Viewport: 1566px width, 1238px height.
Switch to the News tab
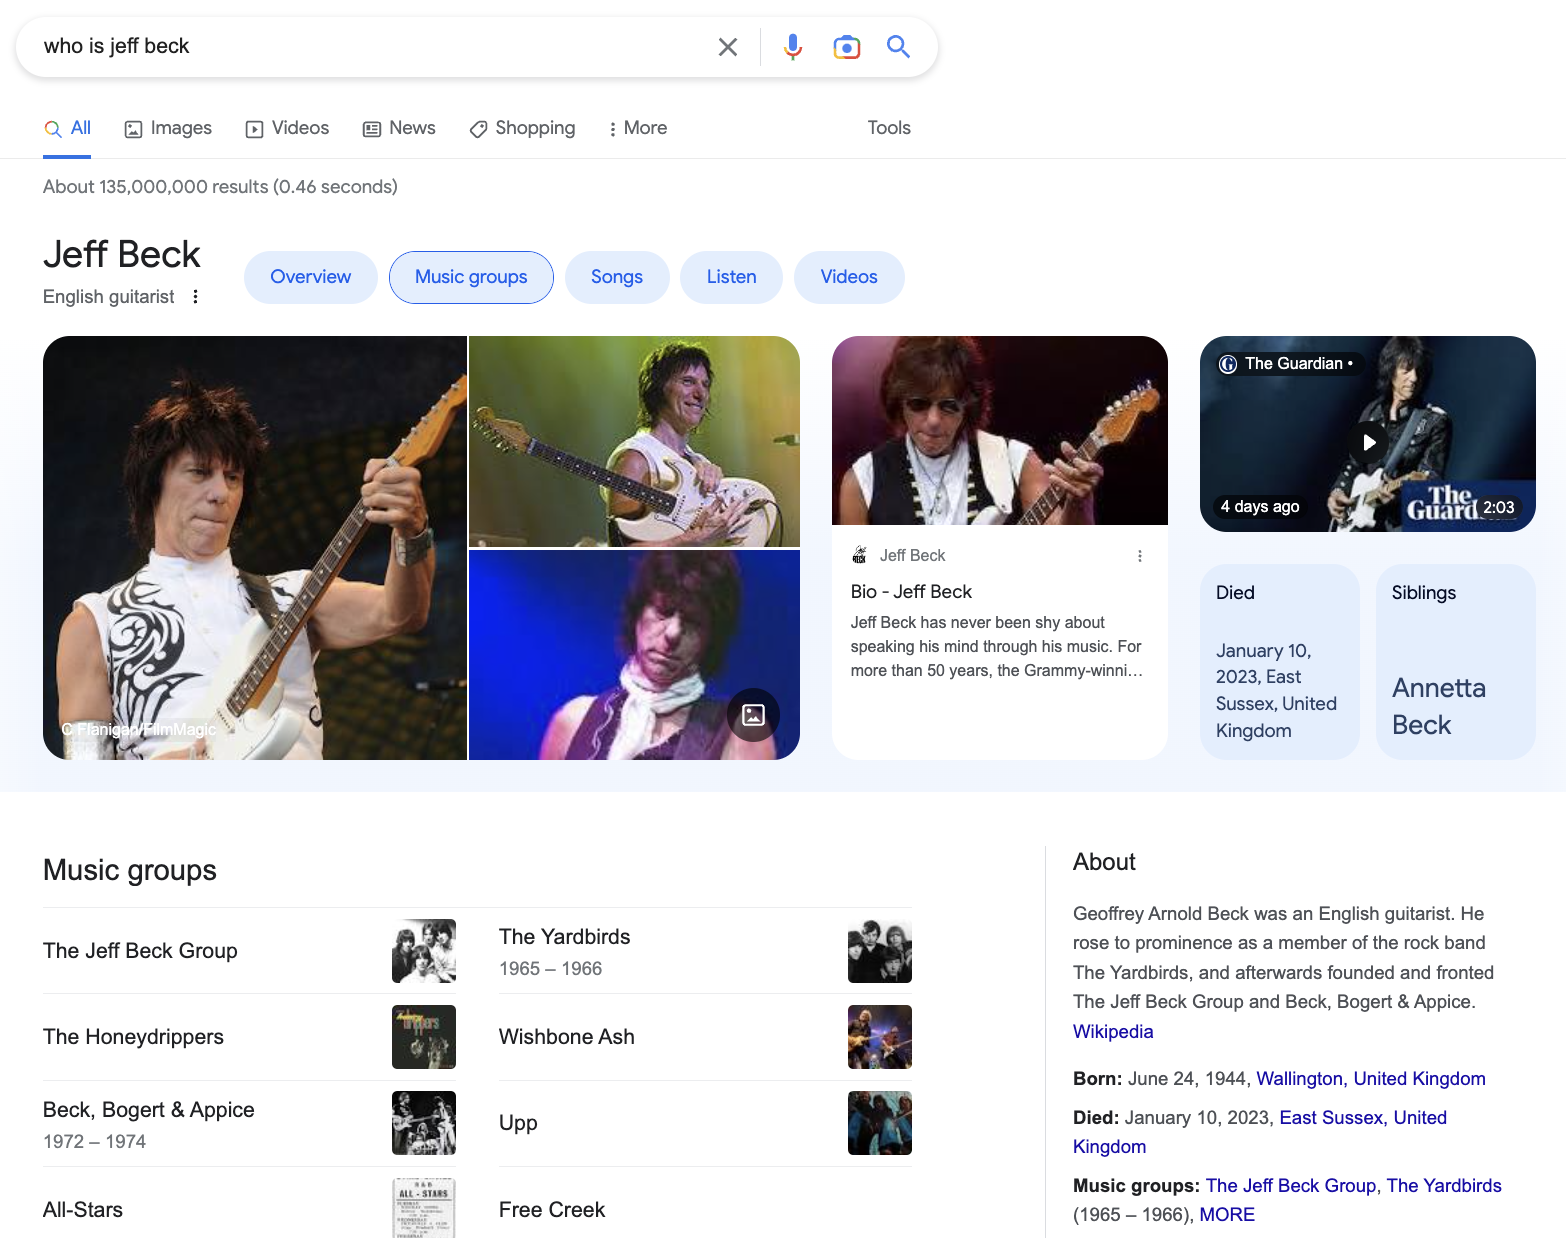tap(399, 128)
